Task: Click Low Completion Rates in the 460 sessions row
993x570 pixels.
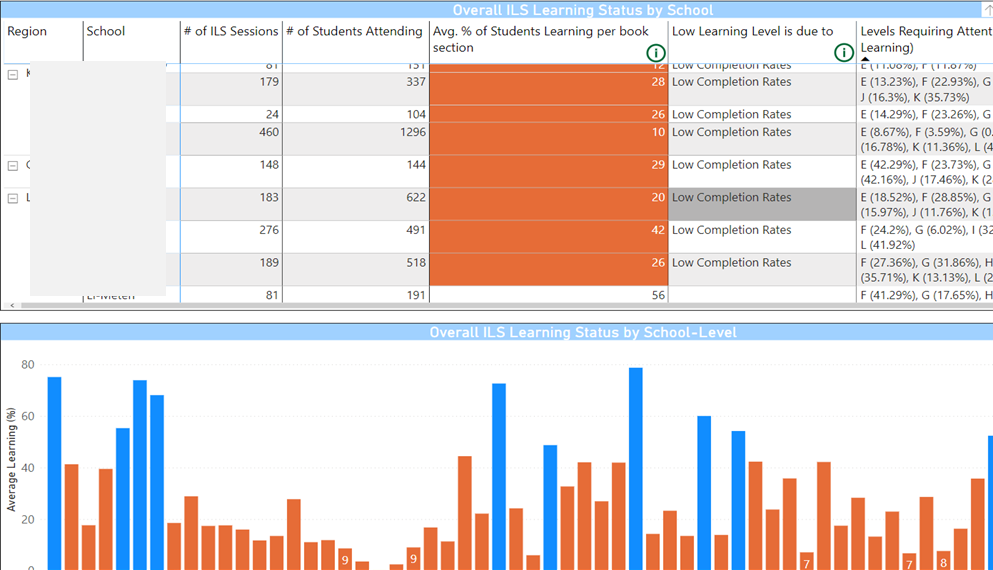Action: point(762,139)
